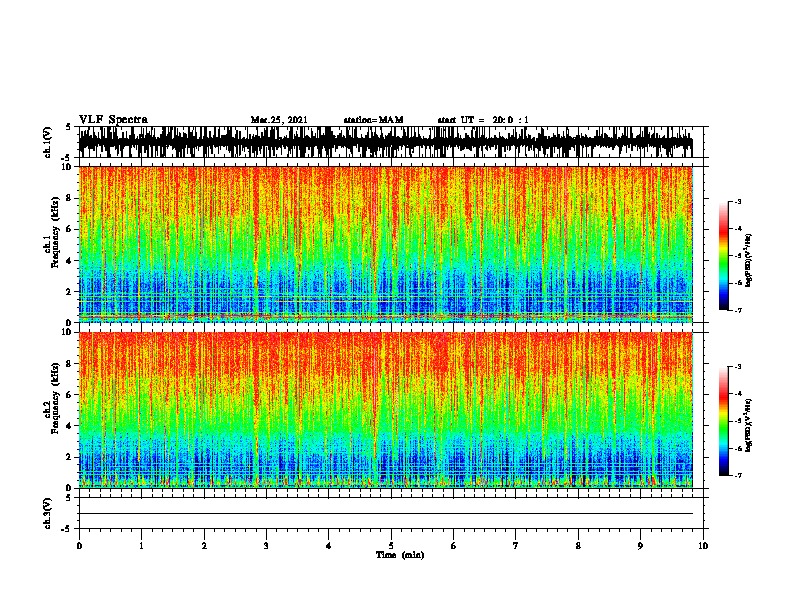Click the ch.2 "Frequency (kHz)" axis label
792x612 pixels.
(x=55, y=398)
